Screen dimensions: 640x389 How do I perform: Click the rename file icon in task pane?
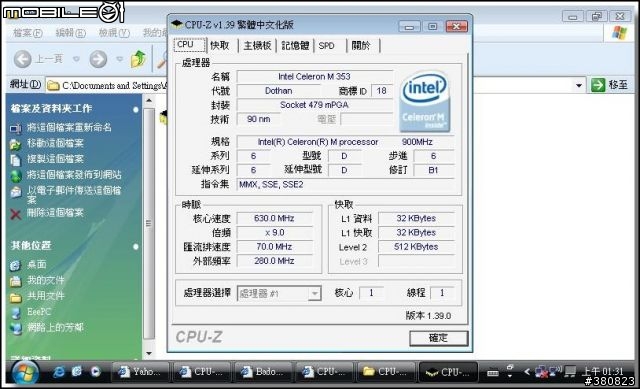click(x=16, y=129)
